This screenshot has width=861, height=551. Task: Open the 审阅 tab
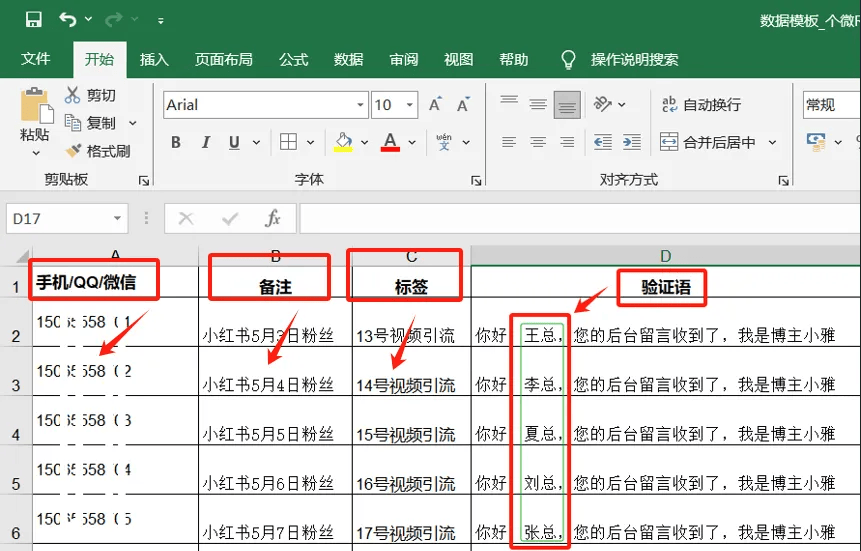(404, 59)
